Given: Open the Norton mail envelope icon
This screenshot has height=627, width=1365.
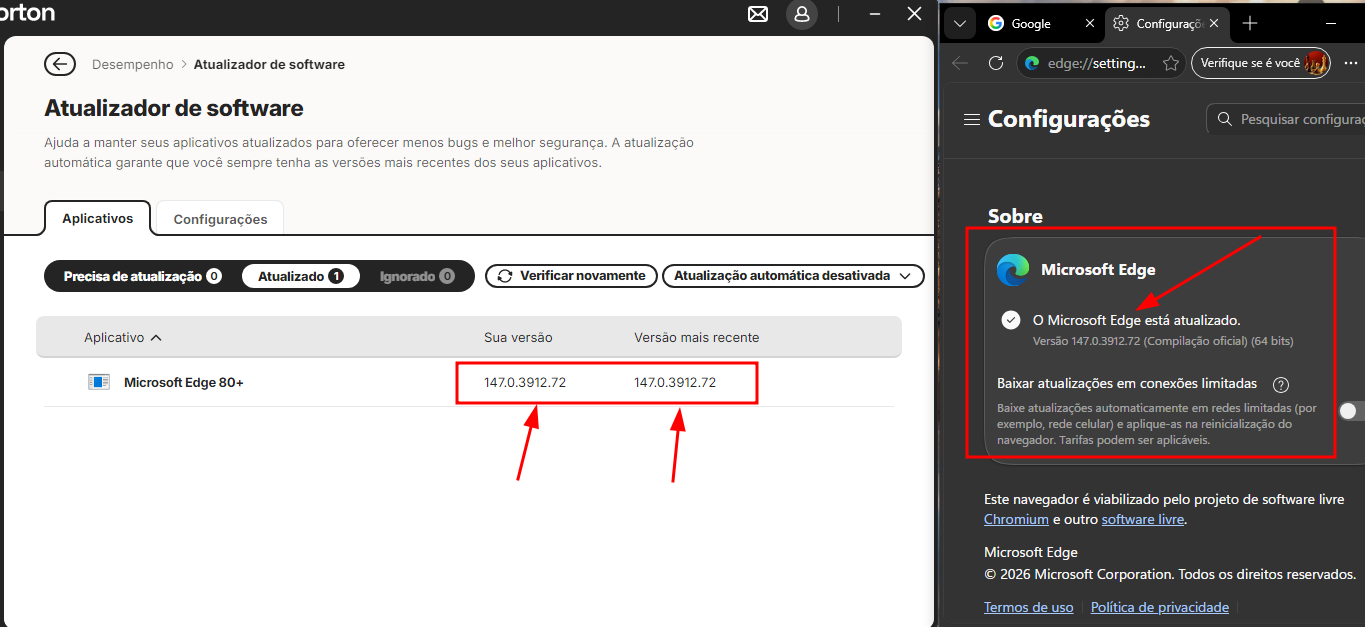Looking at the screenshot, I should click(759, 14).
